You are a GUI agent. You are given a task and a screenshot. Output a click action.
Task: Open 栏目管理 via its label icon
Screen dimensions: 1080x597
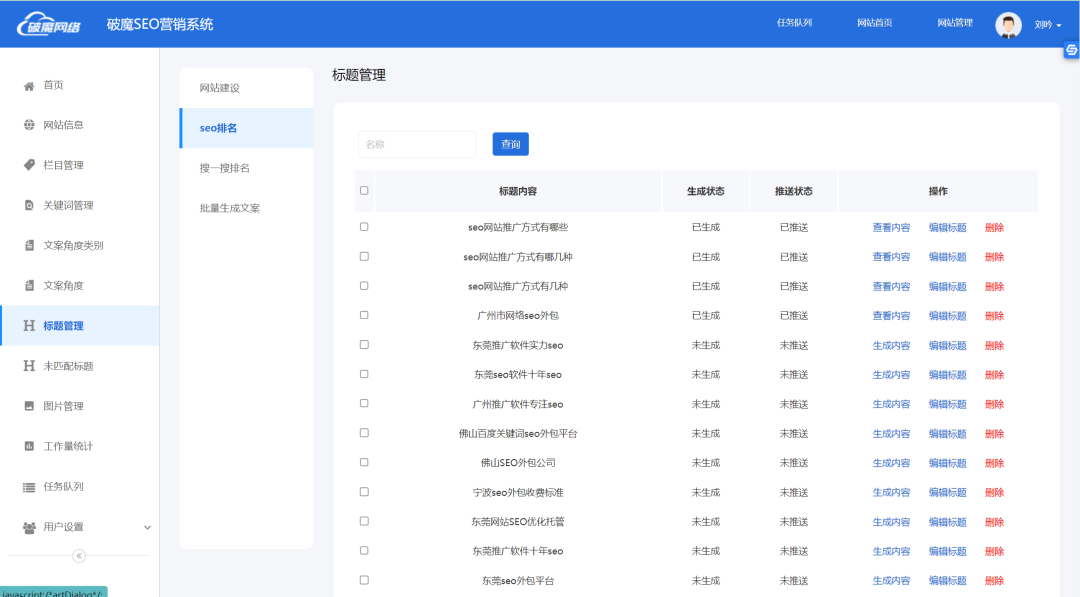[28, 165]
